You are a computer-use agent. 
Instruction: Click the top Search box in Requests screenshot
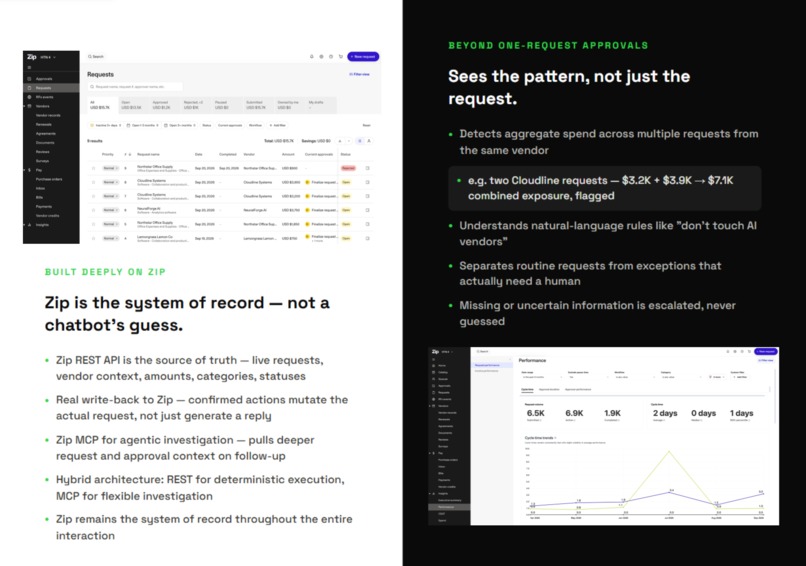pos(98,57)
